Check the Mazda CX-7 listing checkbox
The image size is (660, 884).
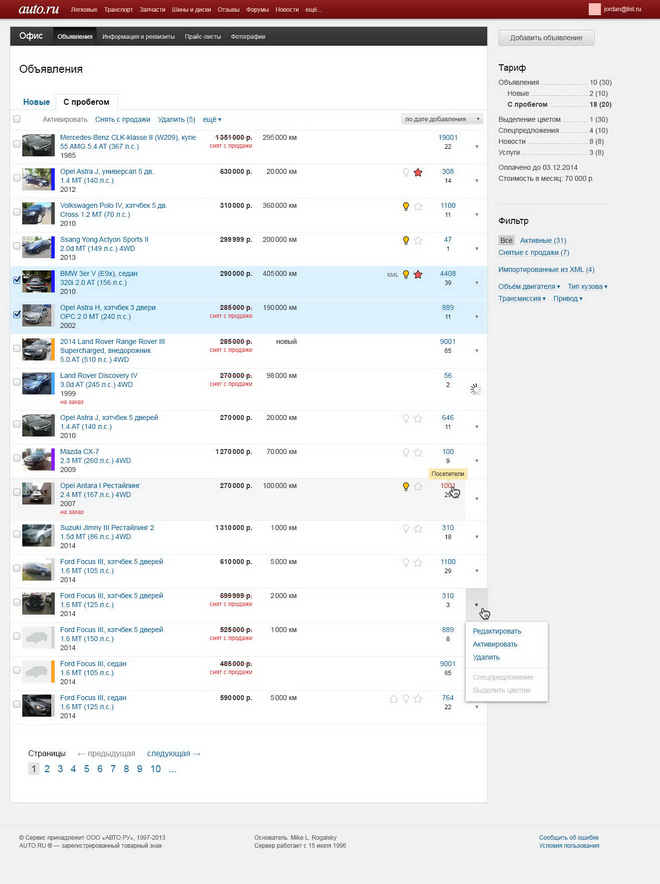(17, 458)
